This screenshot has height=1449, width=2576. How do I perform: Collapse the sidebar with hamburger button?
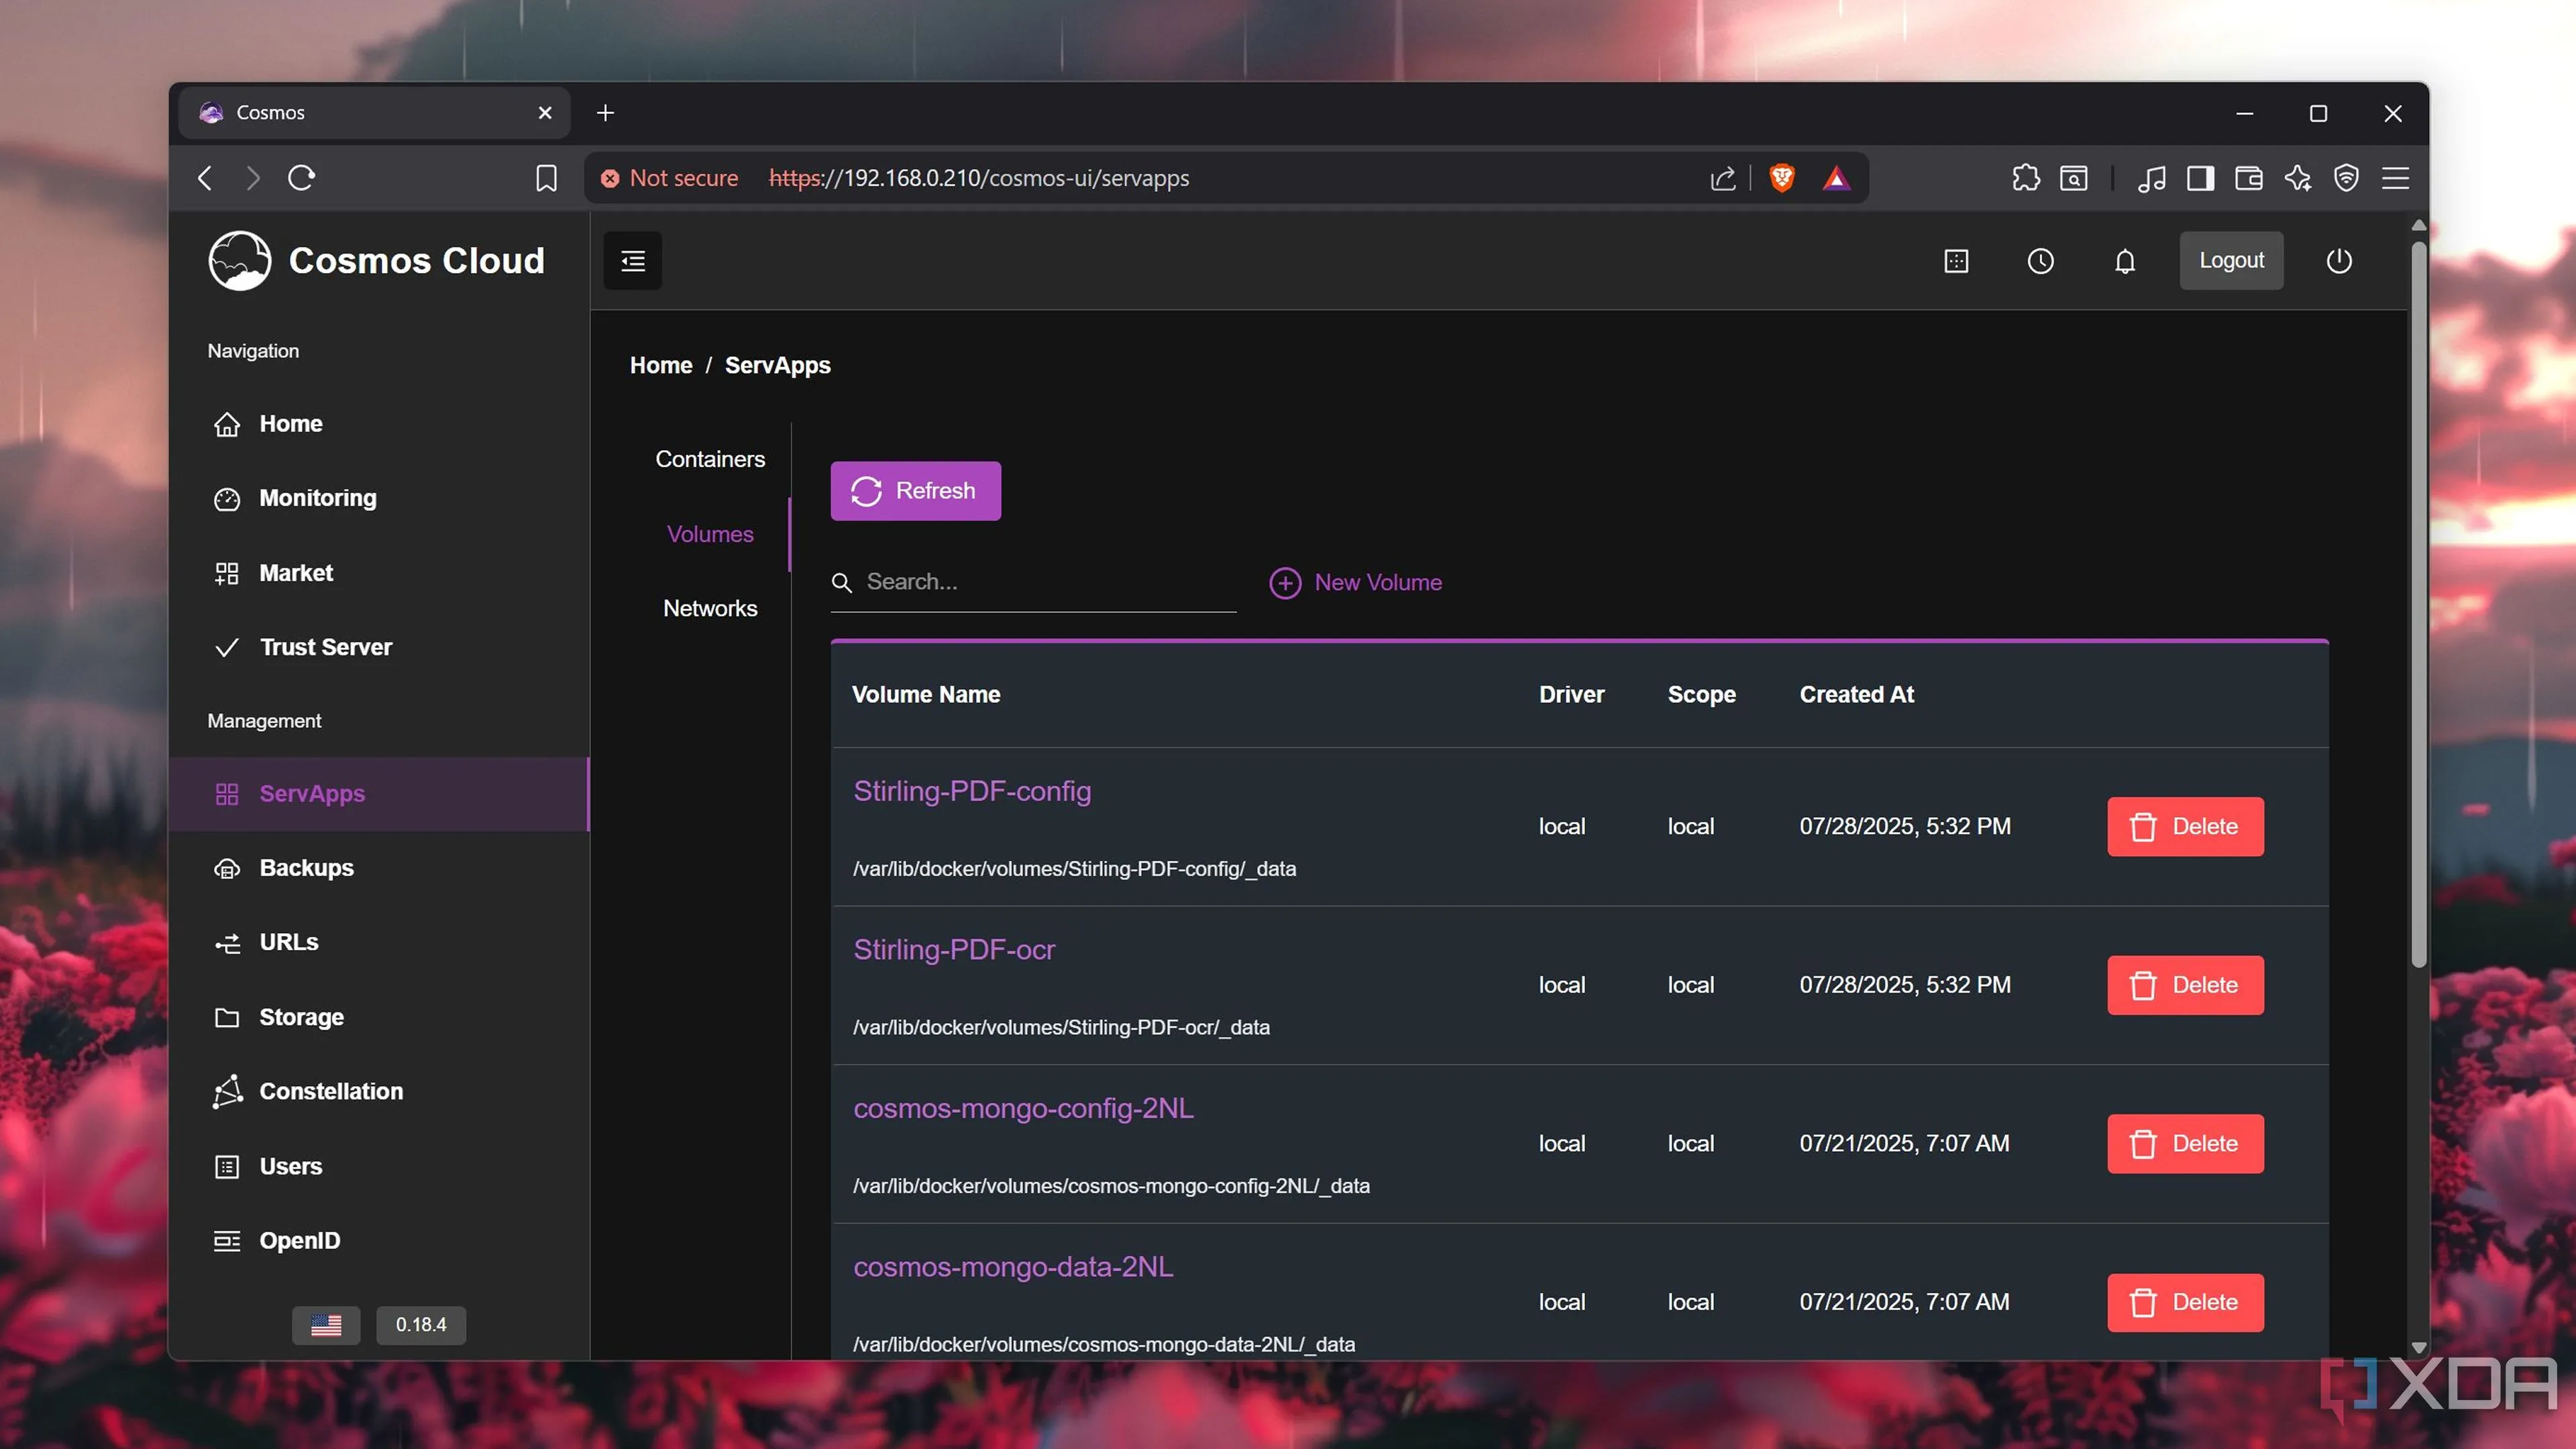(x=632, y=261)
